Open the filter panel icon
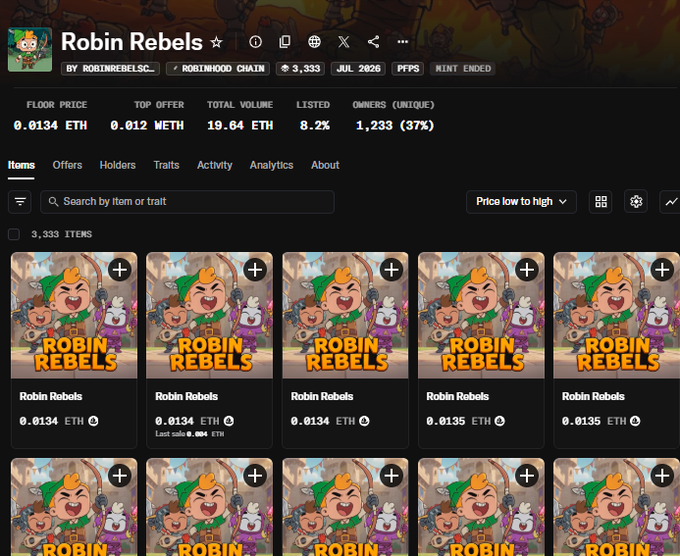680x556 pixels. [x=20, y=202]
